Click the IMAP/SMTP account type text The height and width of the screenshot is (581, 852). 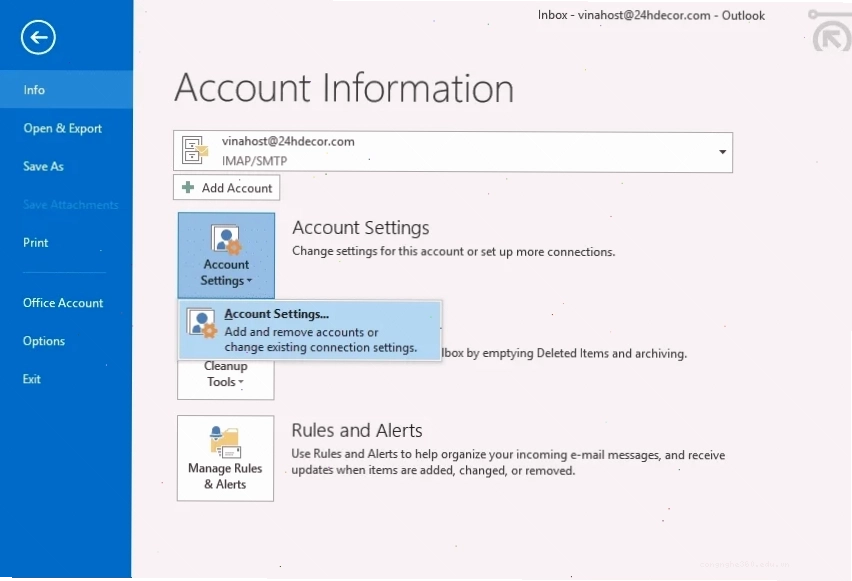click(254, 160)
